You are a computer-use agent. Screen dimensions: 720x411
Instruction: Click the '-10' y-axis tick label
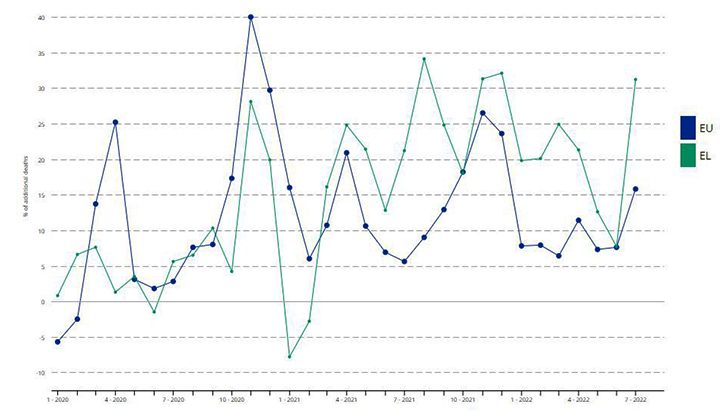(x=39, y=372)
